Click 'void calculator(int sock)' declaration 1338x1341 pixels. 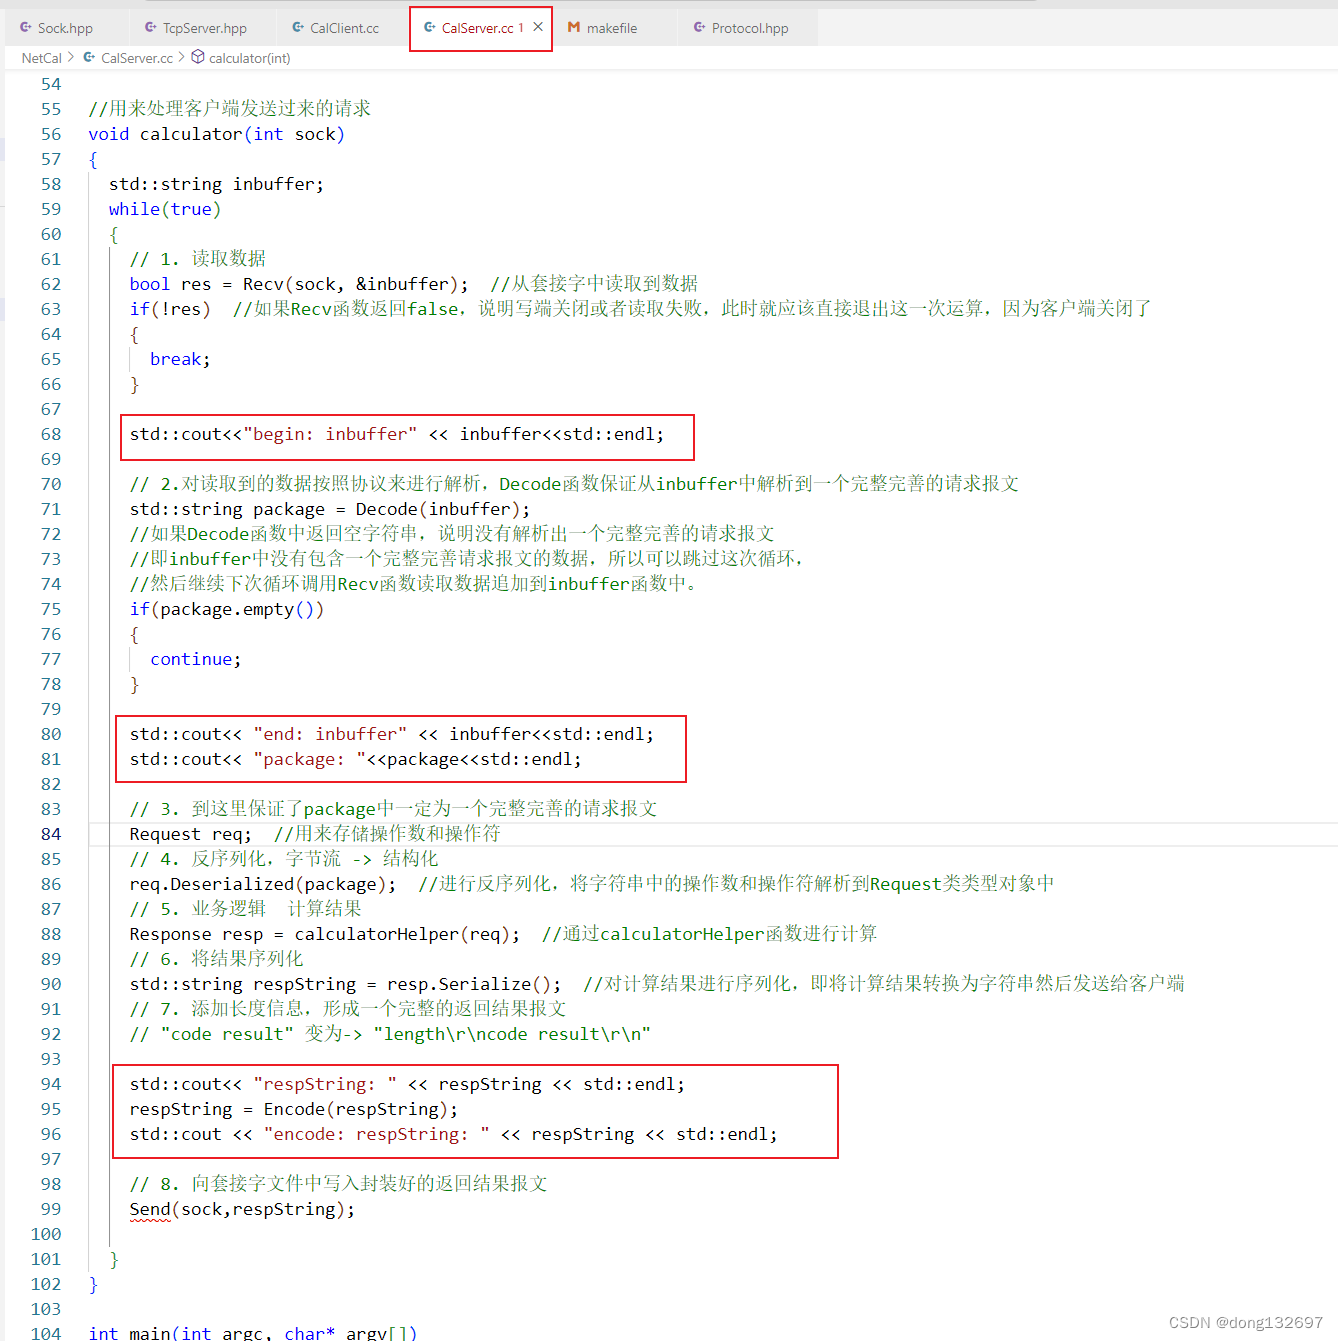[216, 134]
